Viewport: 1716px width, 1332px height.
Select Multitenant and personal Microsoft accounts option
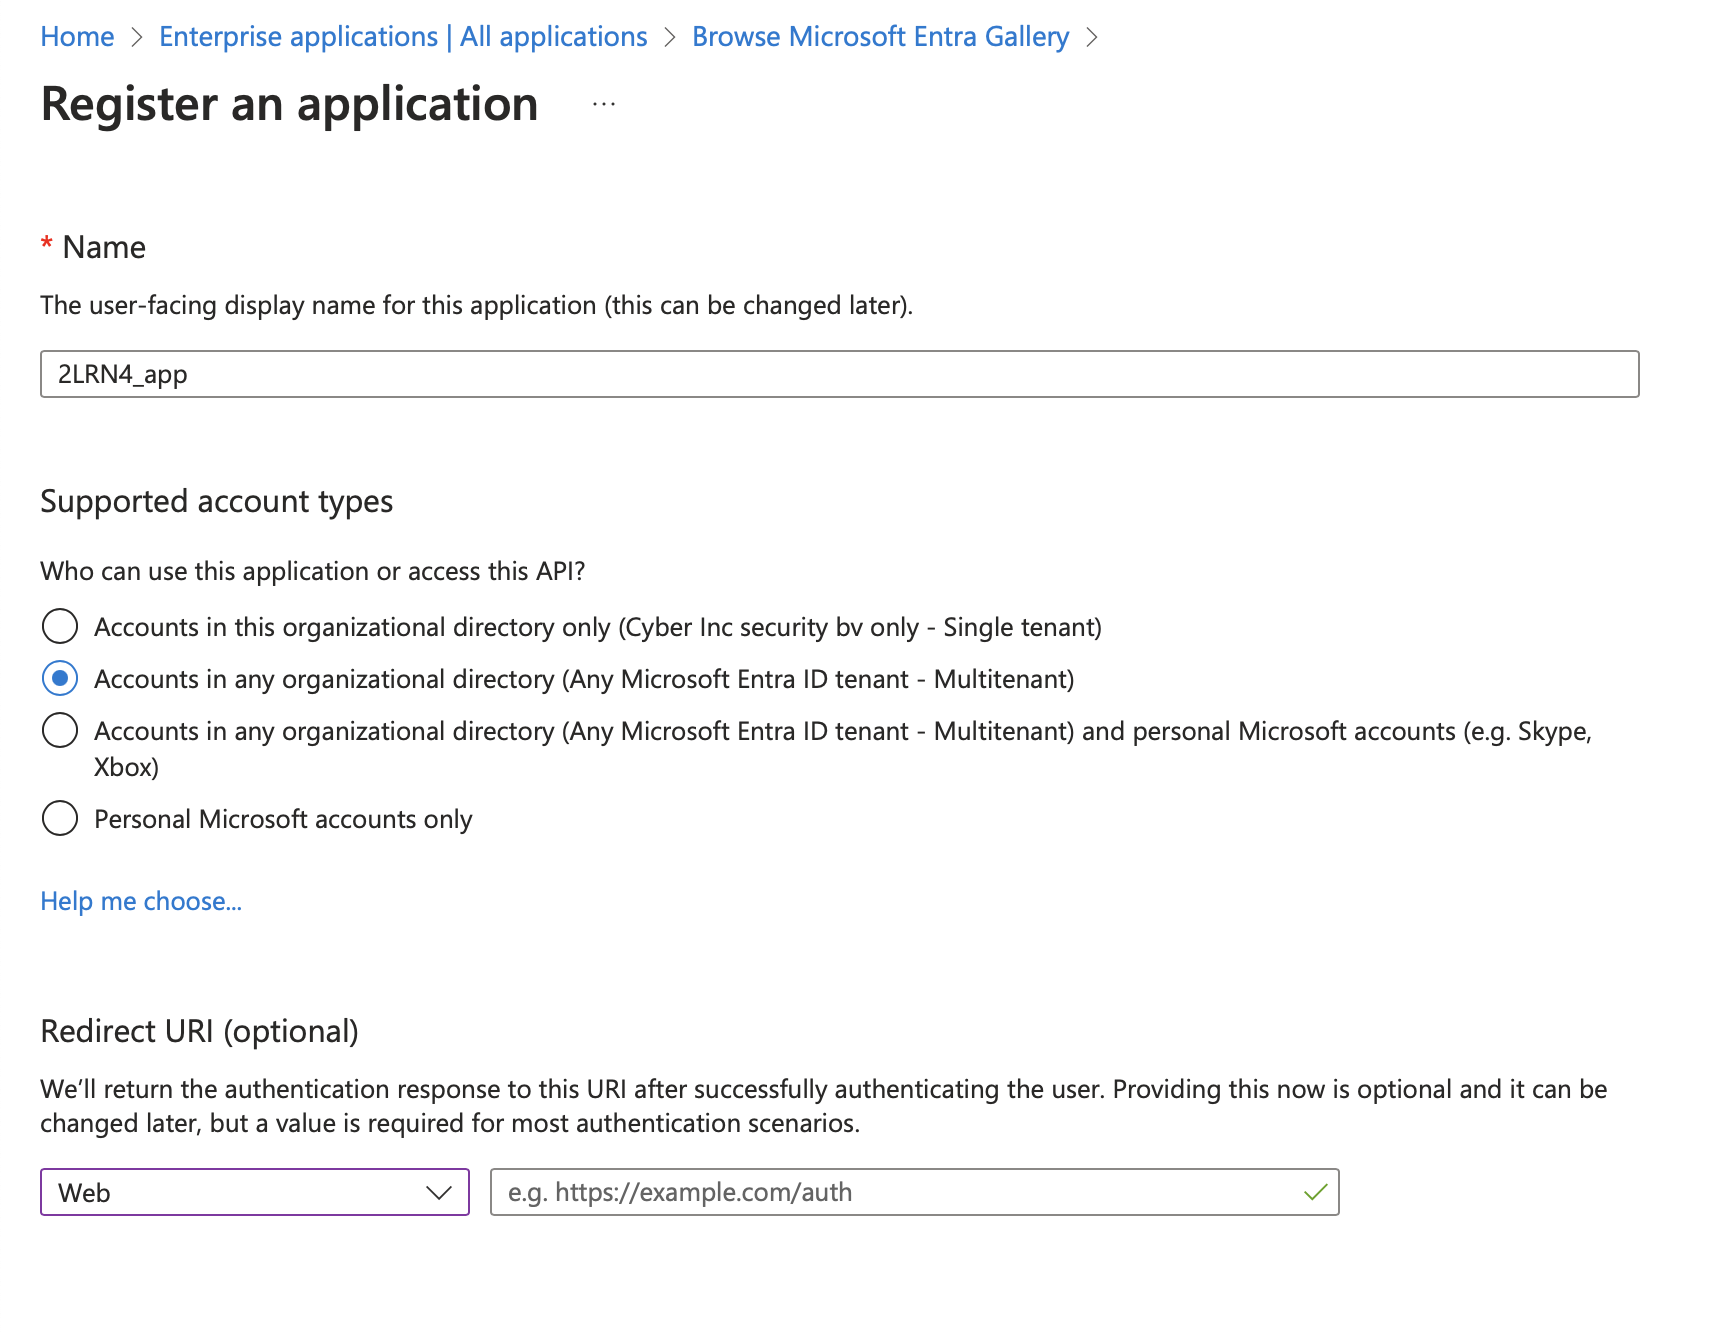click(x=60, y=730)
